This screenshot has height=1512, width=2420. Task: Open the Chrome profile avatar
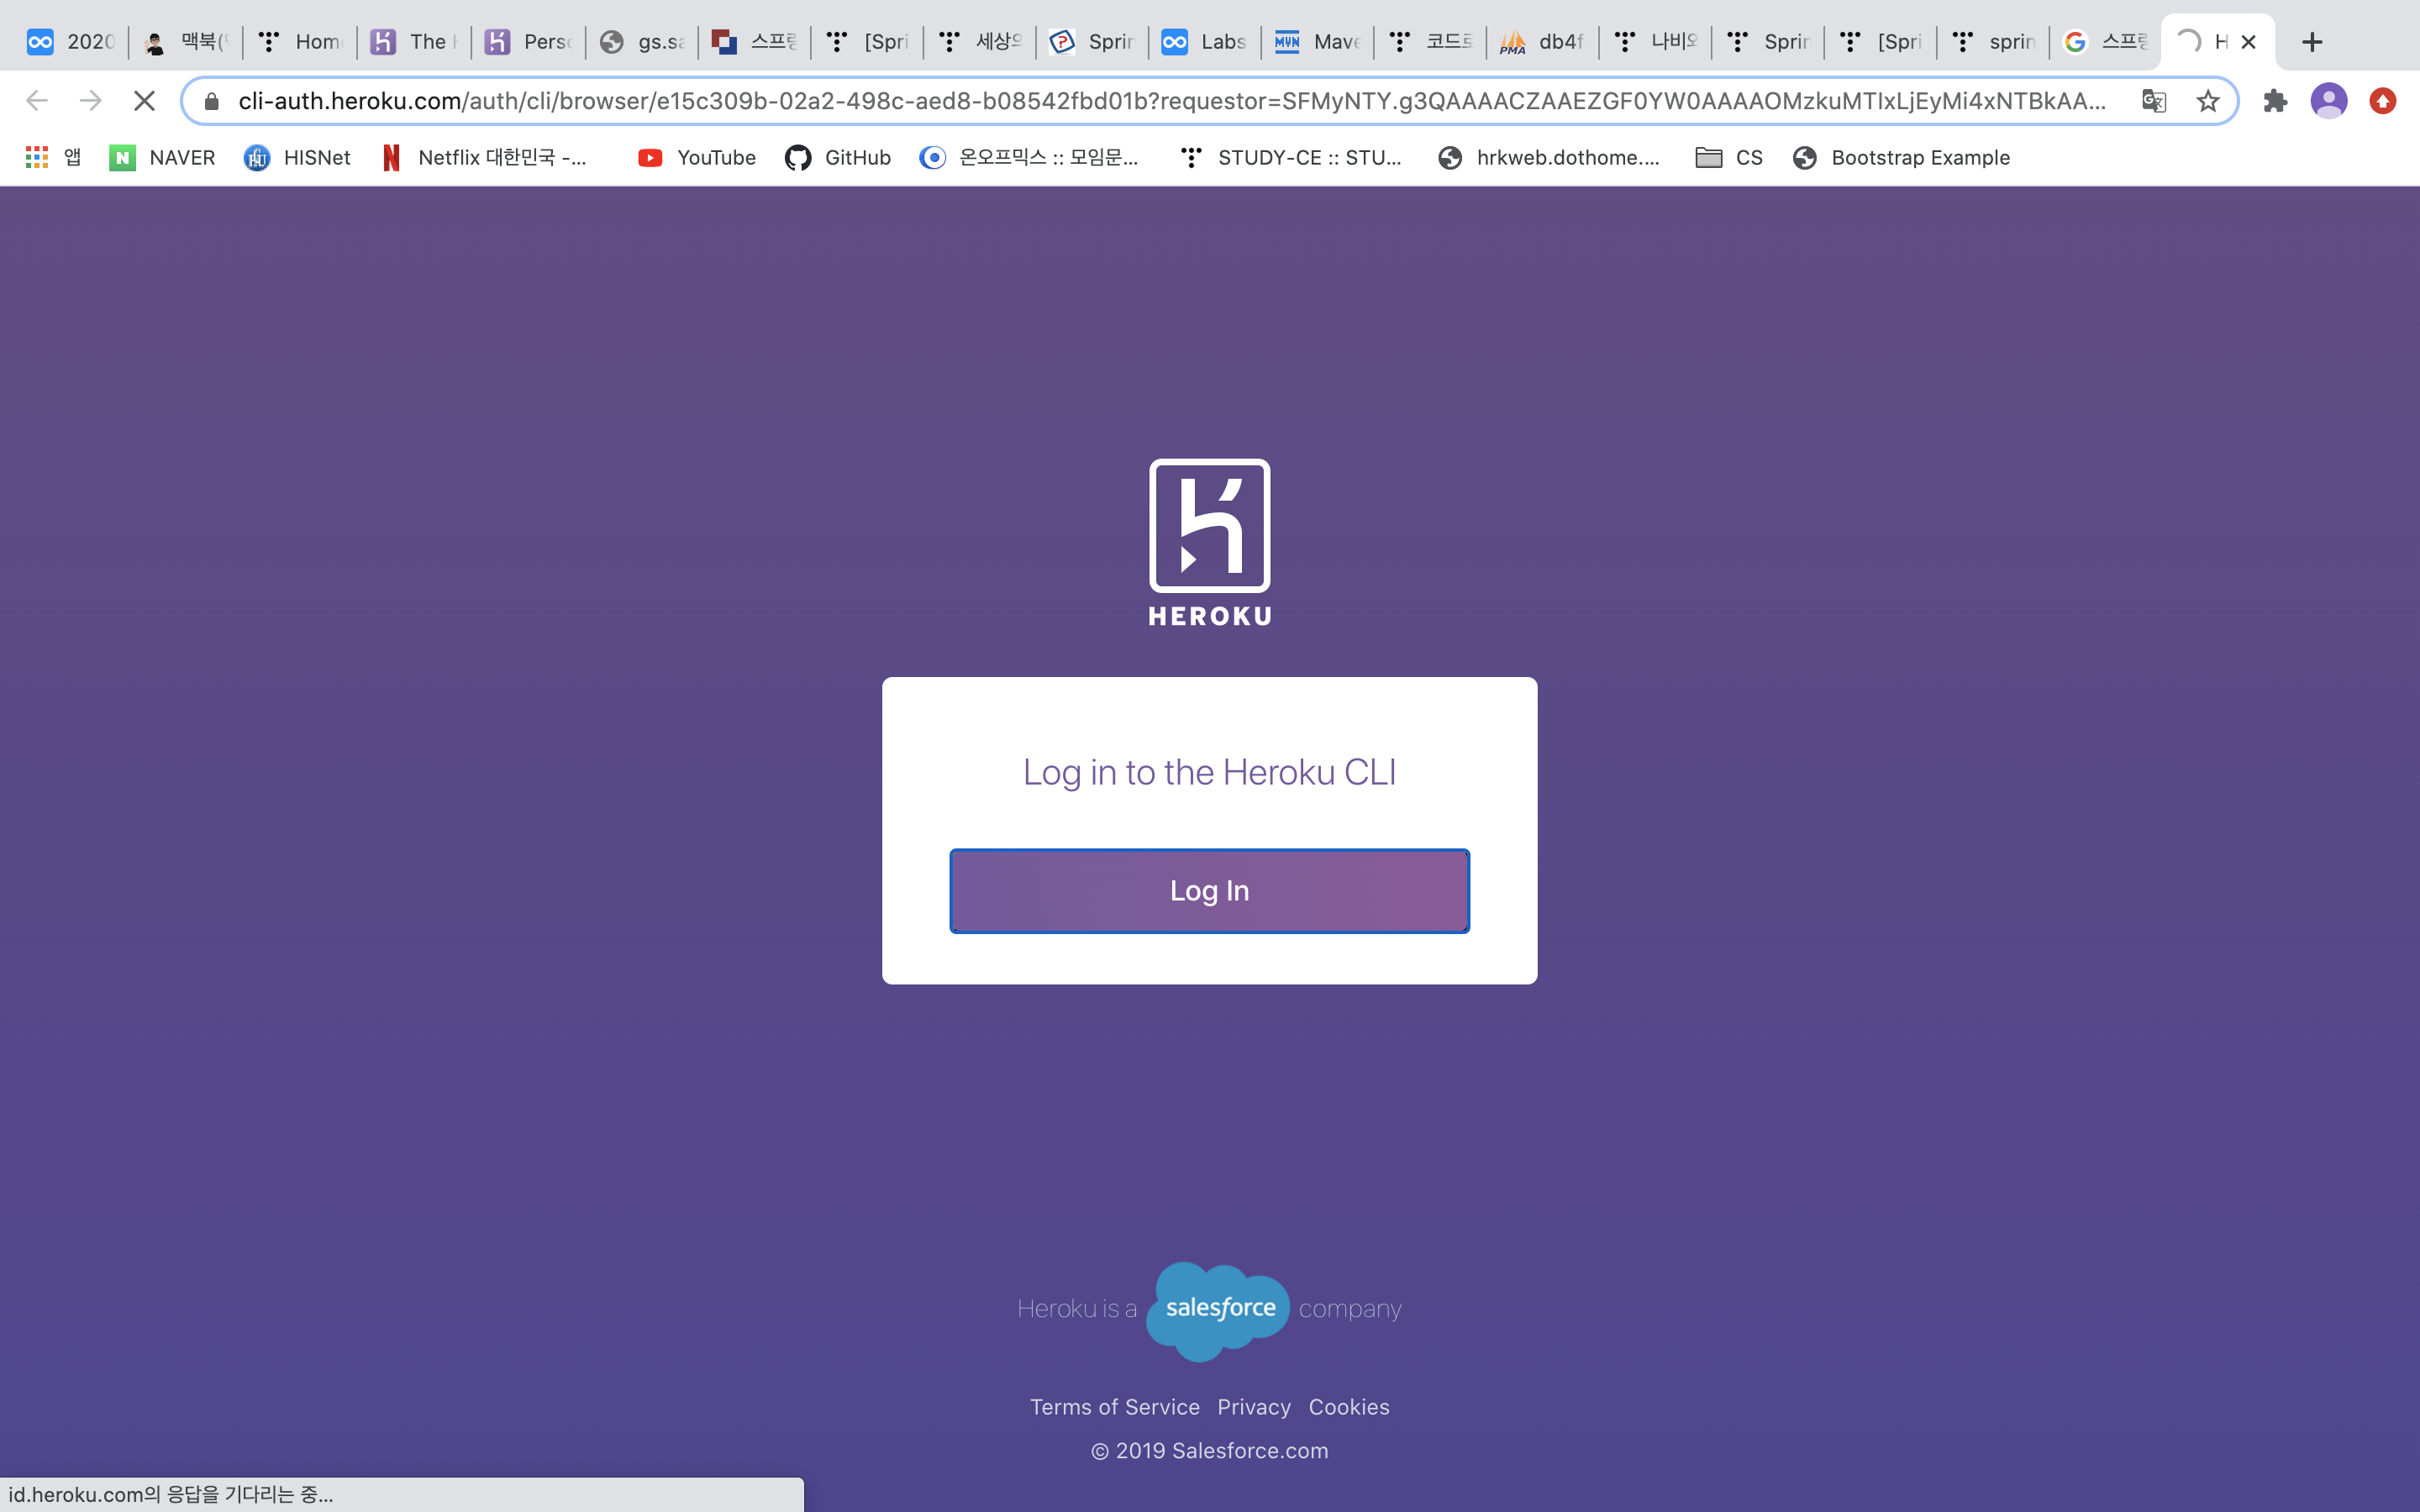point(2328,101)
